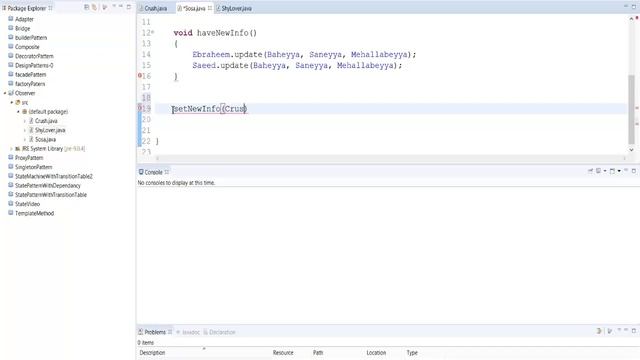Select the factoryPattern project
This screenshot has width=640, height=360.
30,84
